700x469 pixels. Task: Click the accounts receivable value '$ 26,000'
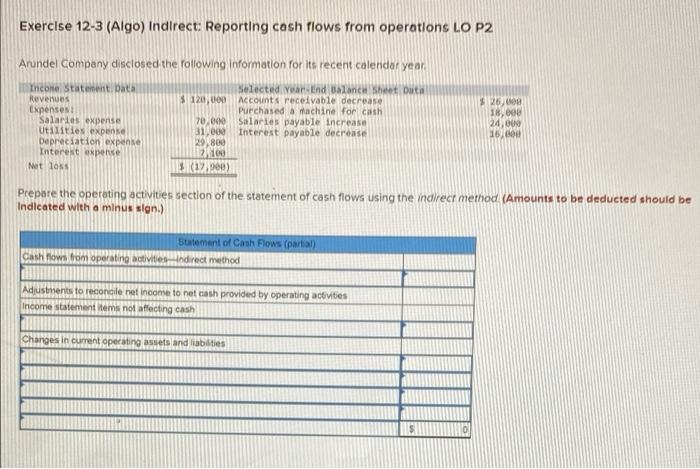point(500,102)
